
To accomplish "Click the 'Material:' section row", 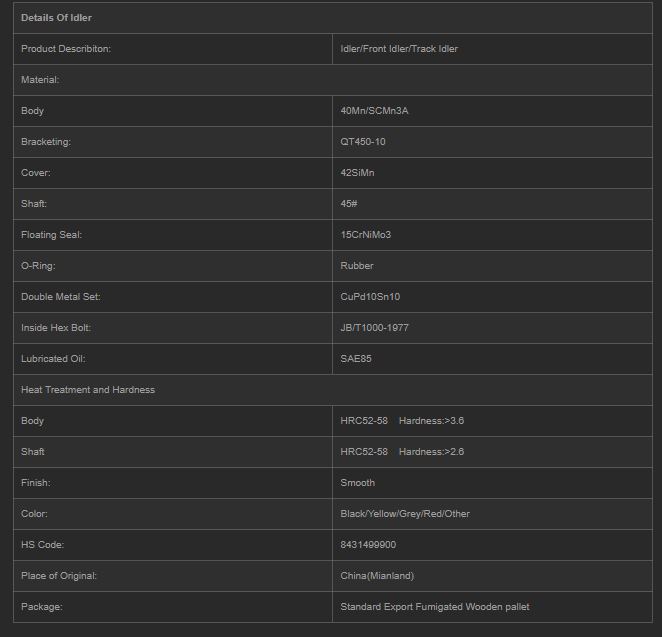I will tap(40, 80).
